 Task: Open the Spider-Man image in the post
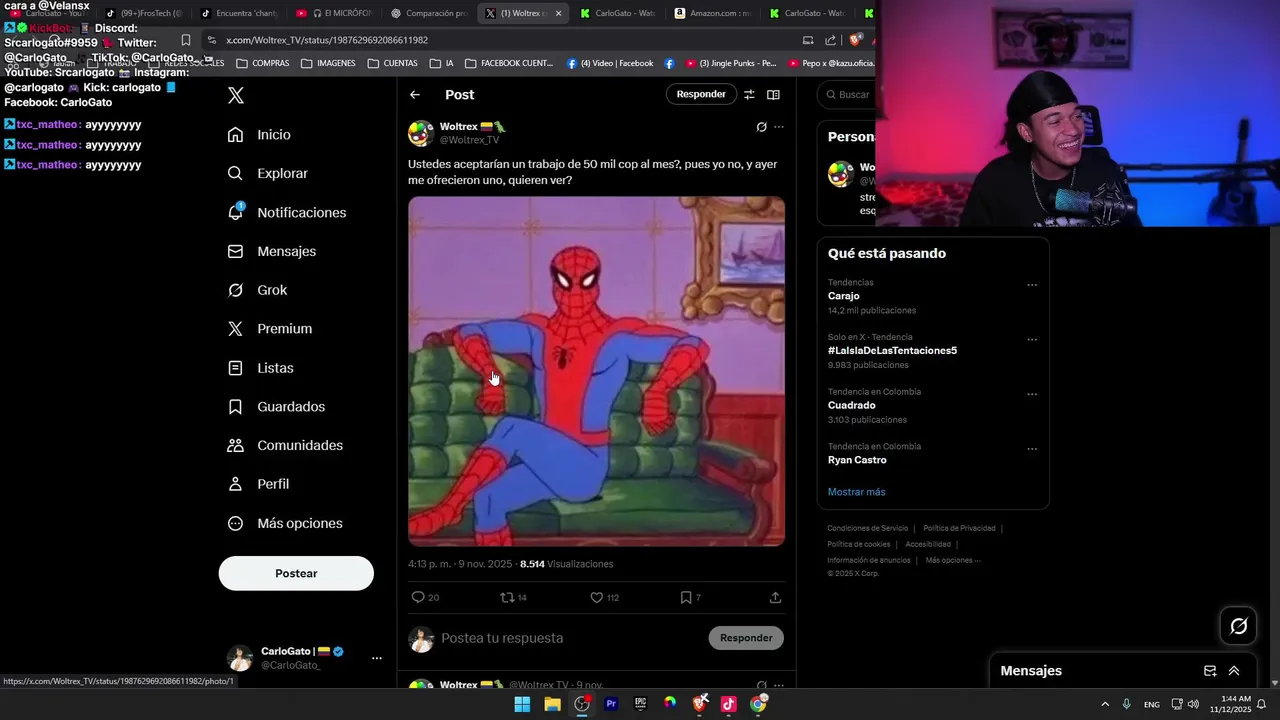pos(596,371)
